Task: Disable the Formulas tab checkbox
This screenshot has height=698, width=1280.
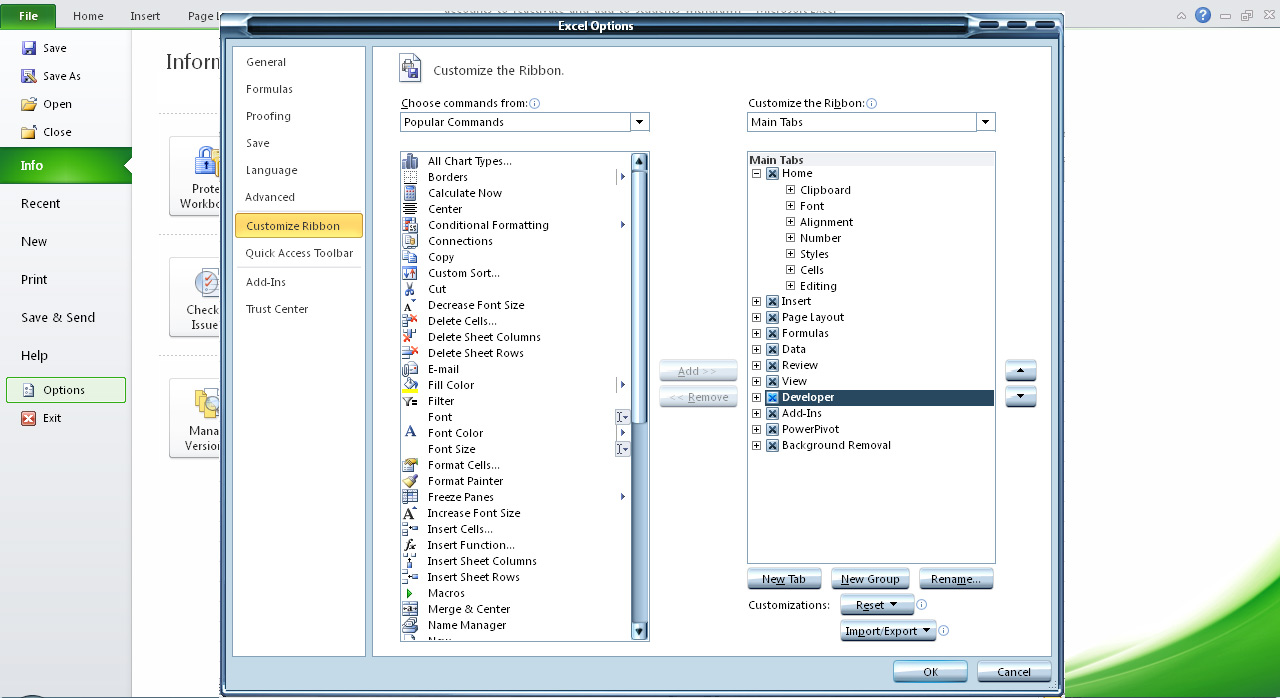Action: 772,333
